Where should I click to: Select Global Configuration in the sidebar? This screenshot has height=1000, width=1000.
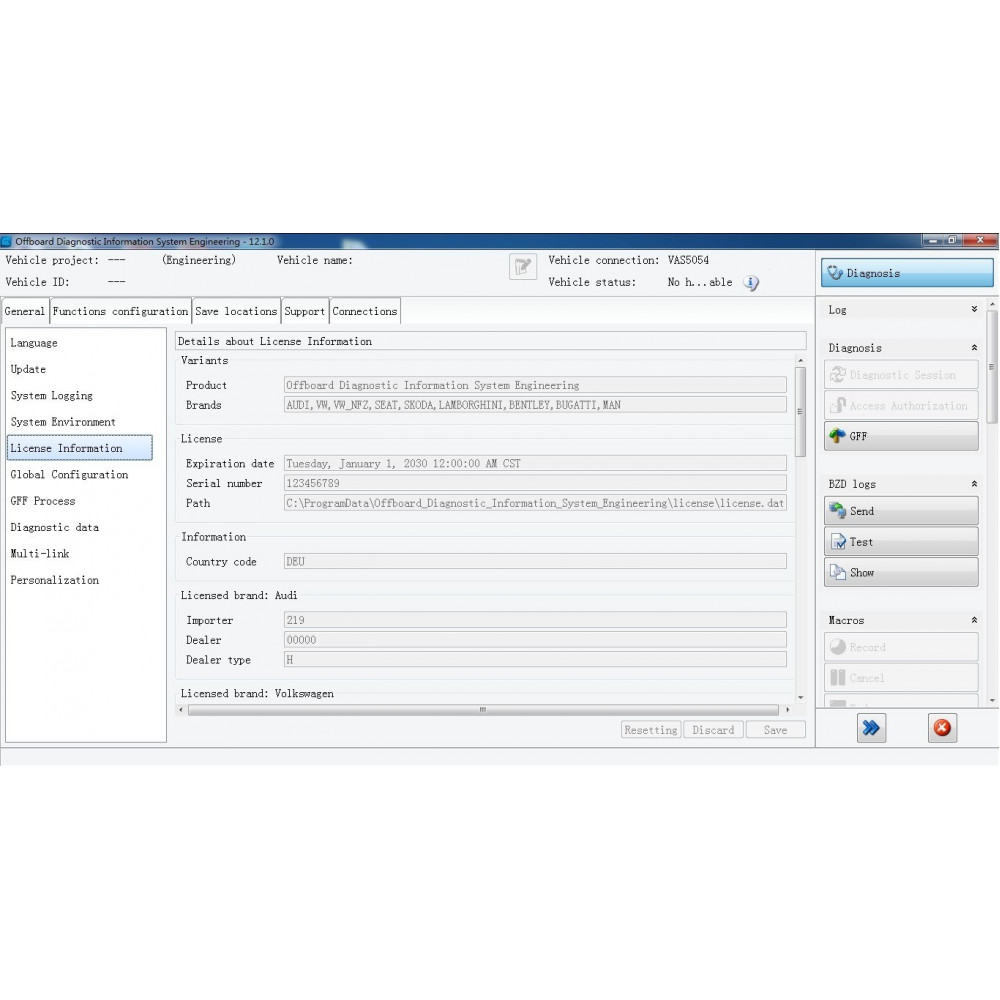pos(69,475)
